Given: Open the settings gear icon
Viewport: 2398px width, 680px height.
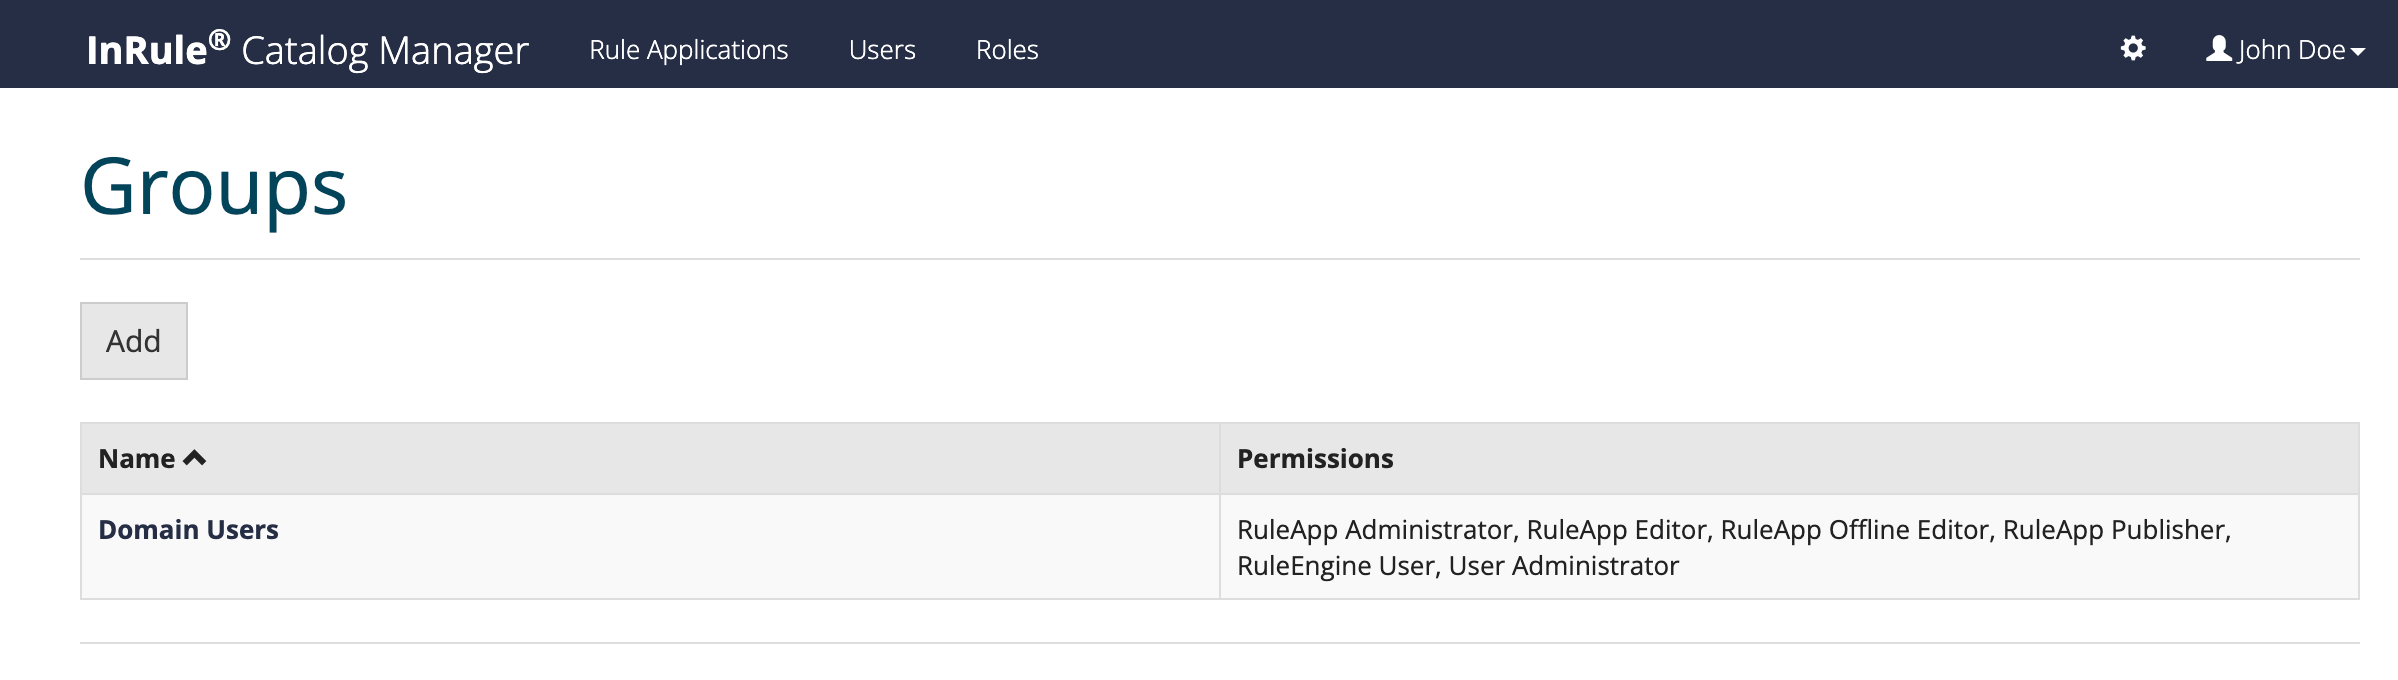Looking at the screenshot, I should tap(2132, 49).
